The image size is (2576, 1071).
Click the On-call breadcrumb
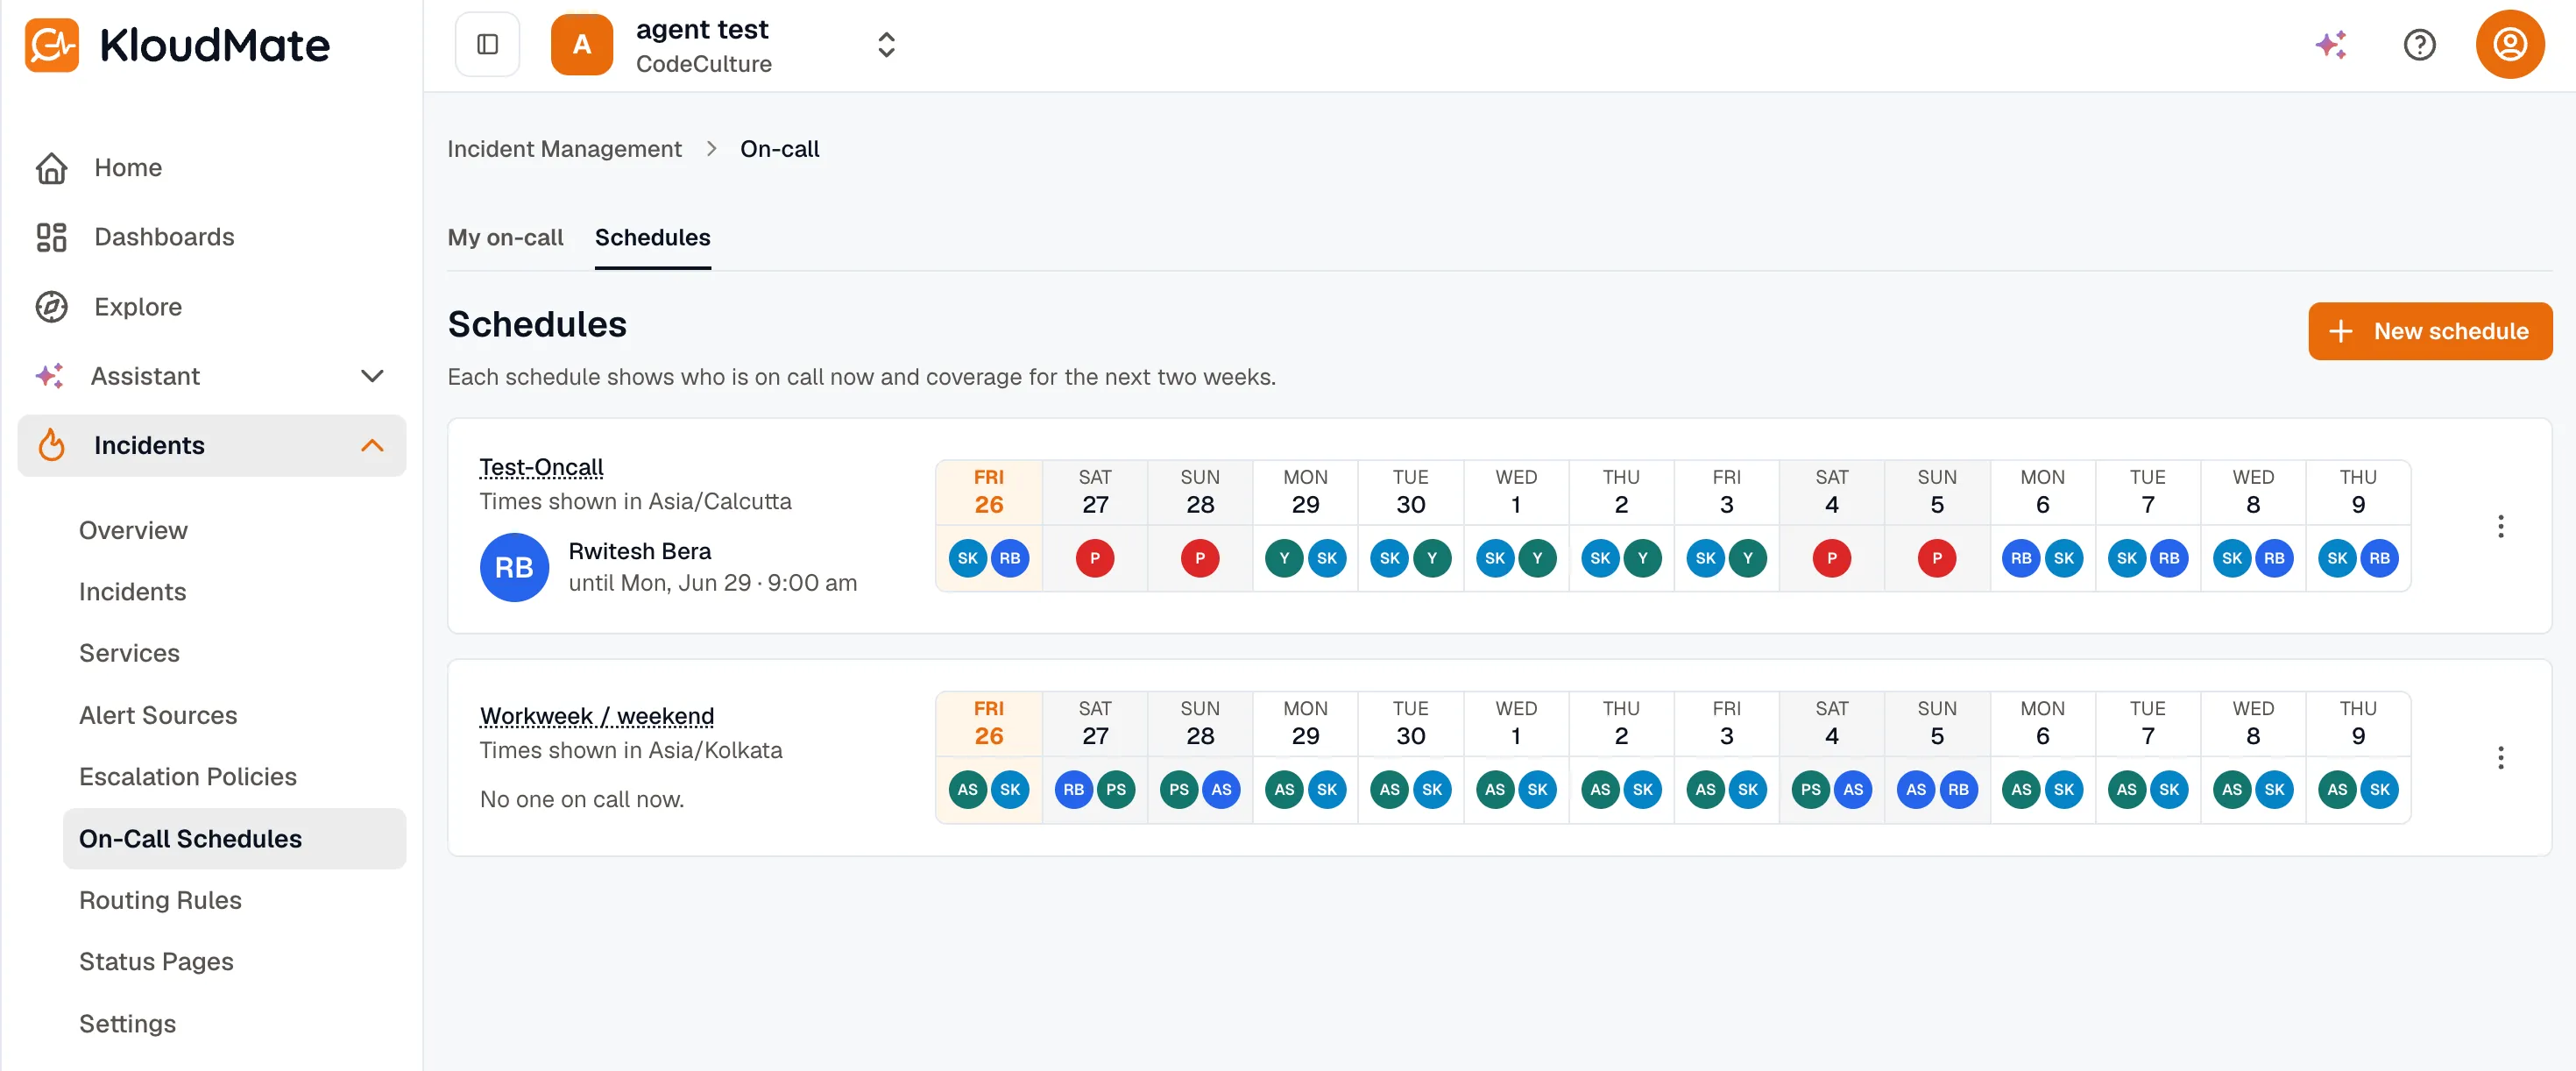(780, 149)
